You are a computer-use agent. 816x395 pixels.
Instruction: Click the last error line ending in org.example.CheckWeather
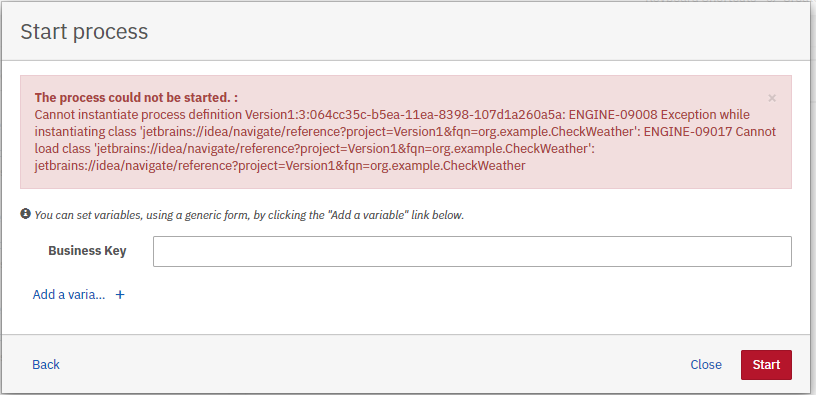(x=280, y=166)
